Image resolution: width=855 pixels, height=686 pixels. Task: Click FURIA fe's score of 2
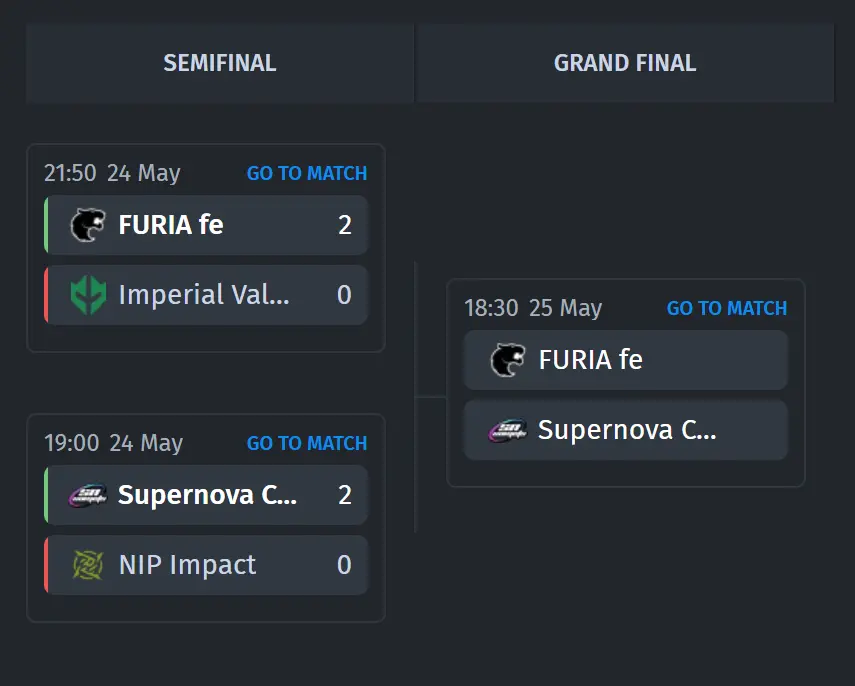tap(345, 225)
